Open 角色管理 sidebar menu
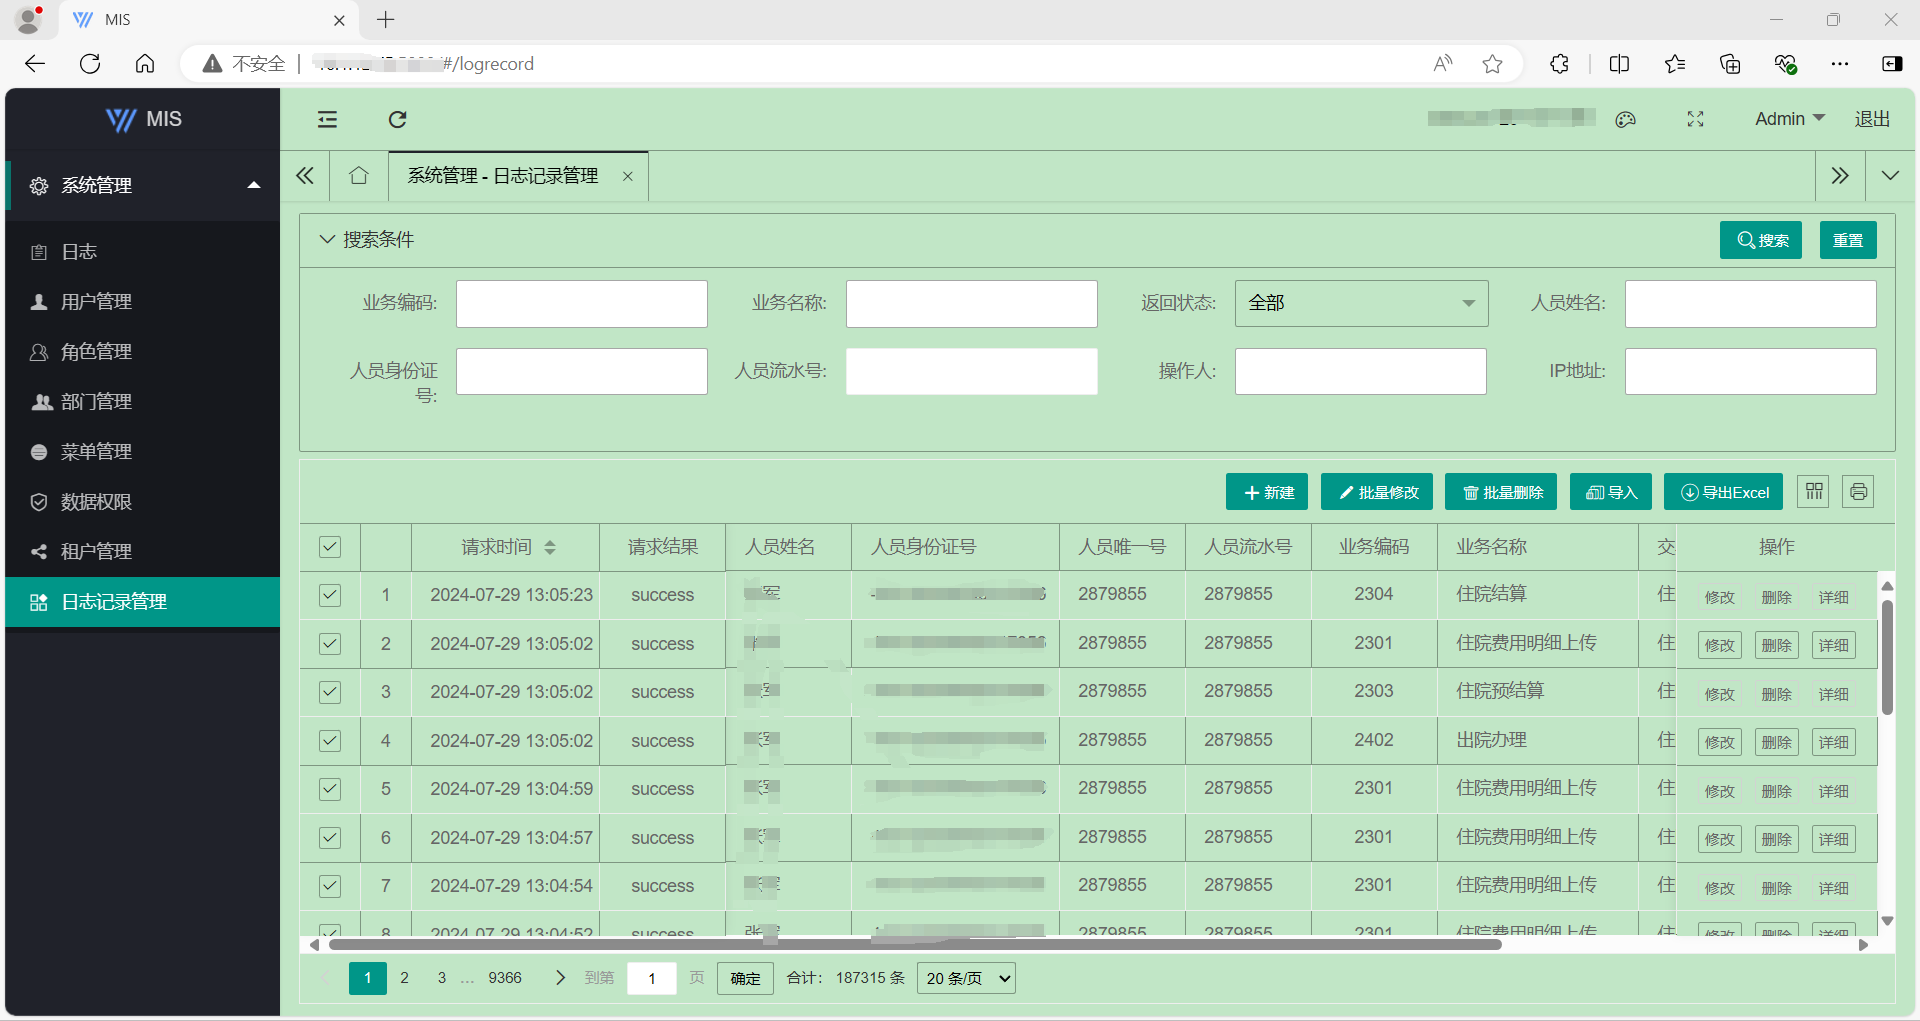Image resolution: width=1920 pixels, height=1021 pixels. coord(143,352)
